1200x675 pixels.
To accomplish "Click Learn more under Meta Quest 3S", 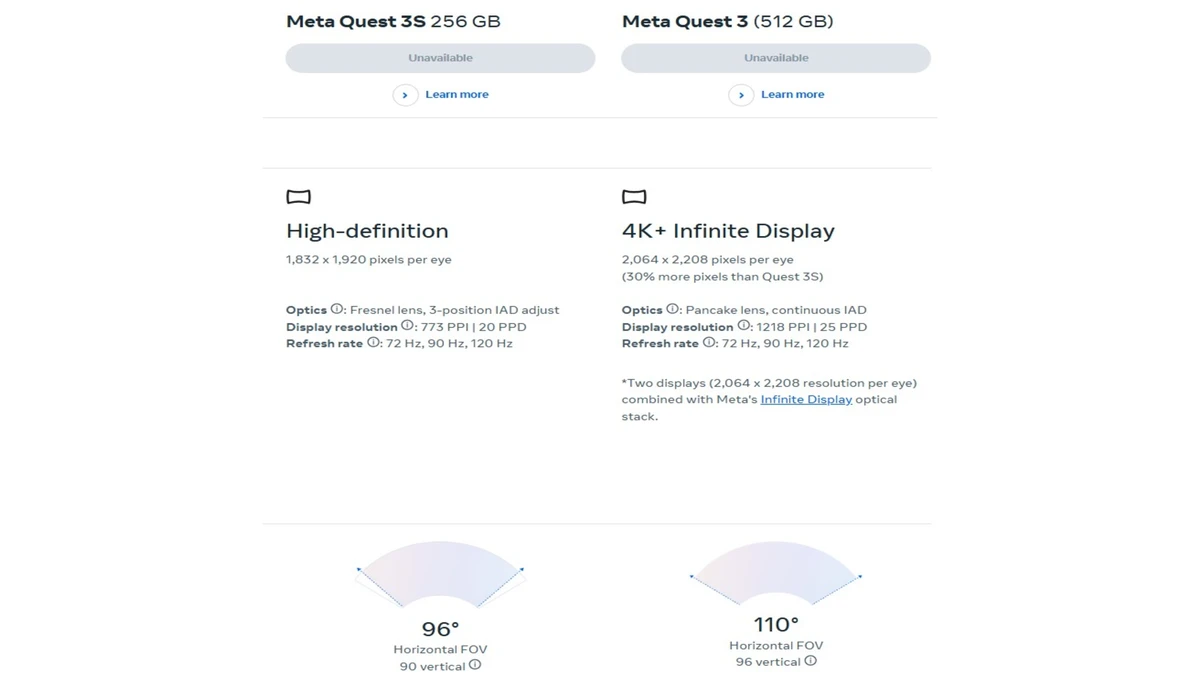I will 457,94.
